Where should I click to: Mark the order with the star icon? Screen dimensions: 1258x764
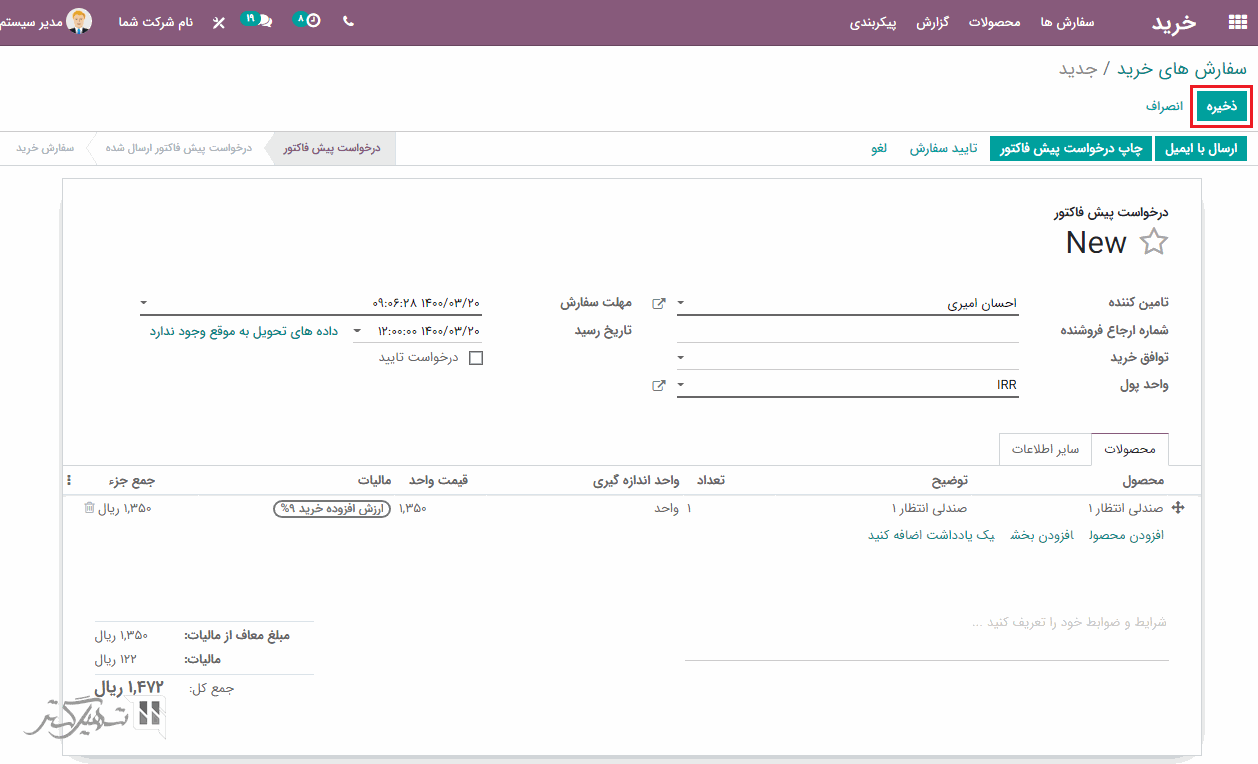click(x=1154, y=242)
